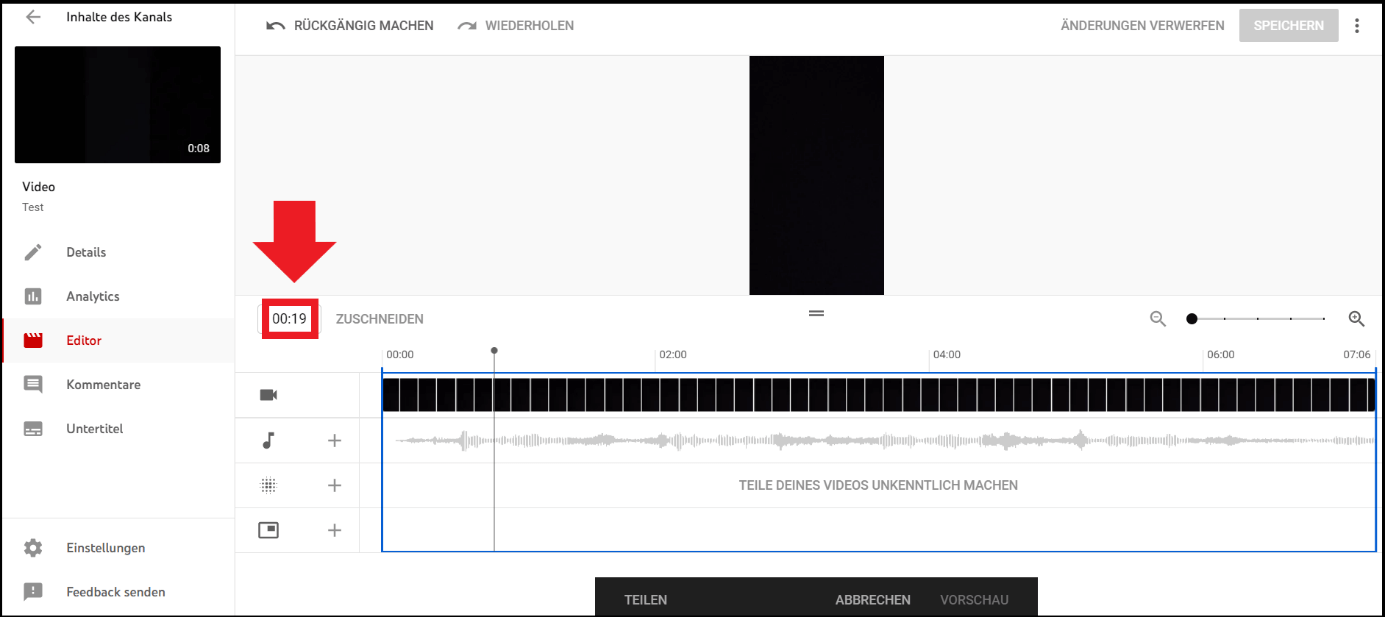Open the Einstellungen gear icon
Viewport: 1385px width, 617px height.
point(33,548)
